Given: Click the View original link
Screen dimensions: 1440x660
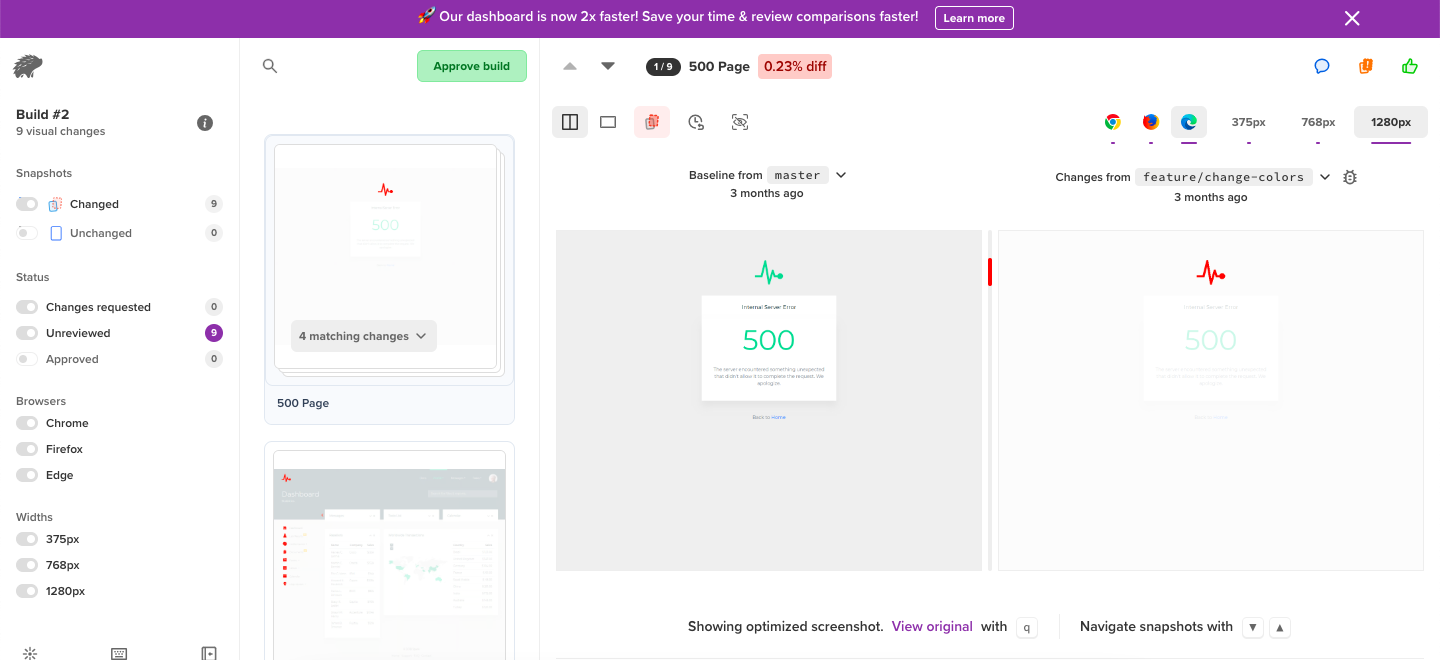Looking at the screenshot, I should tap(932, 627).
